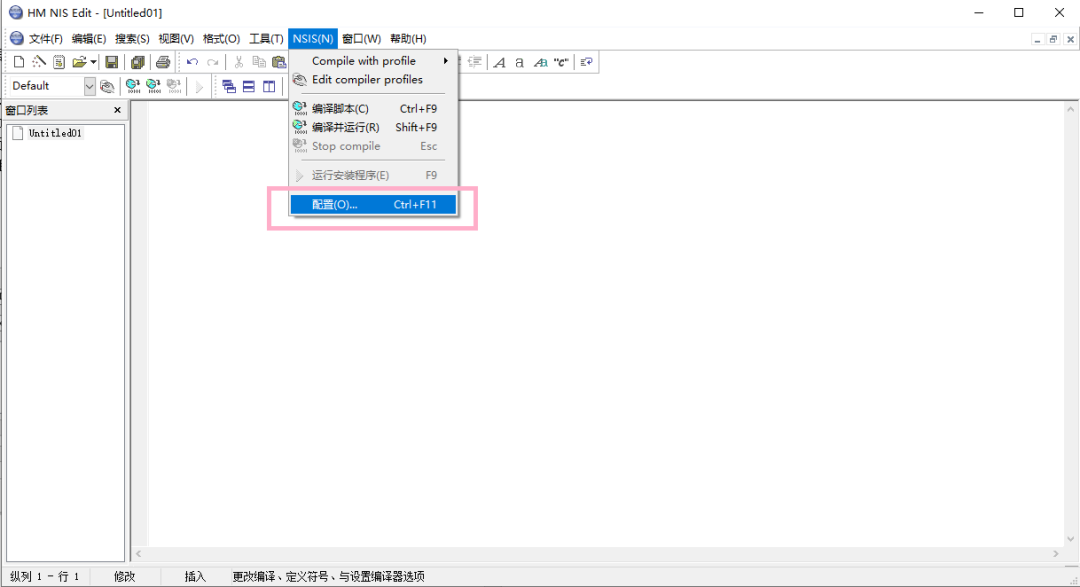Click the Print toolbar icon

[x=163, y=62]
